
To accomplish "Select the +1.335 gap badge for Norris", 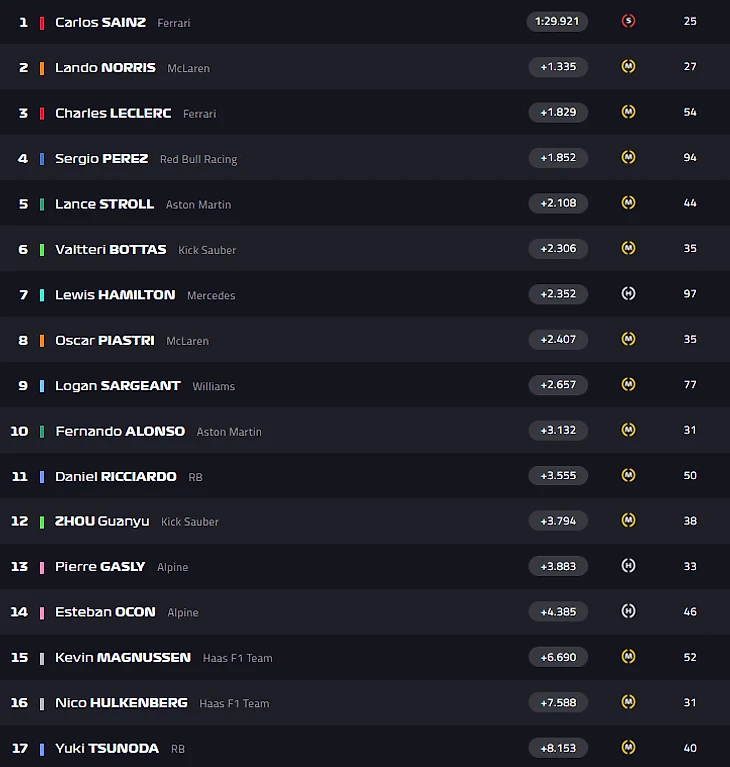I will [x=558, y=67].
